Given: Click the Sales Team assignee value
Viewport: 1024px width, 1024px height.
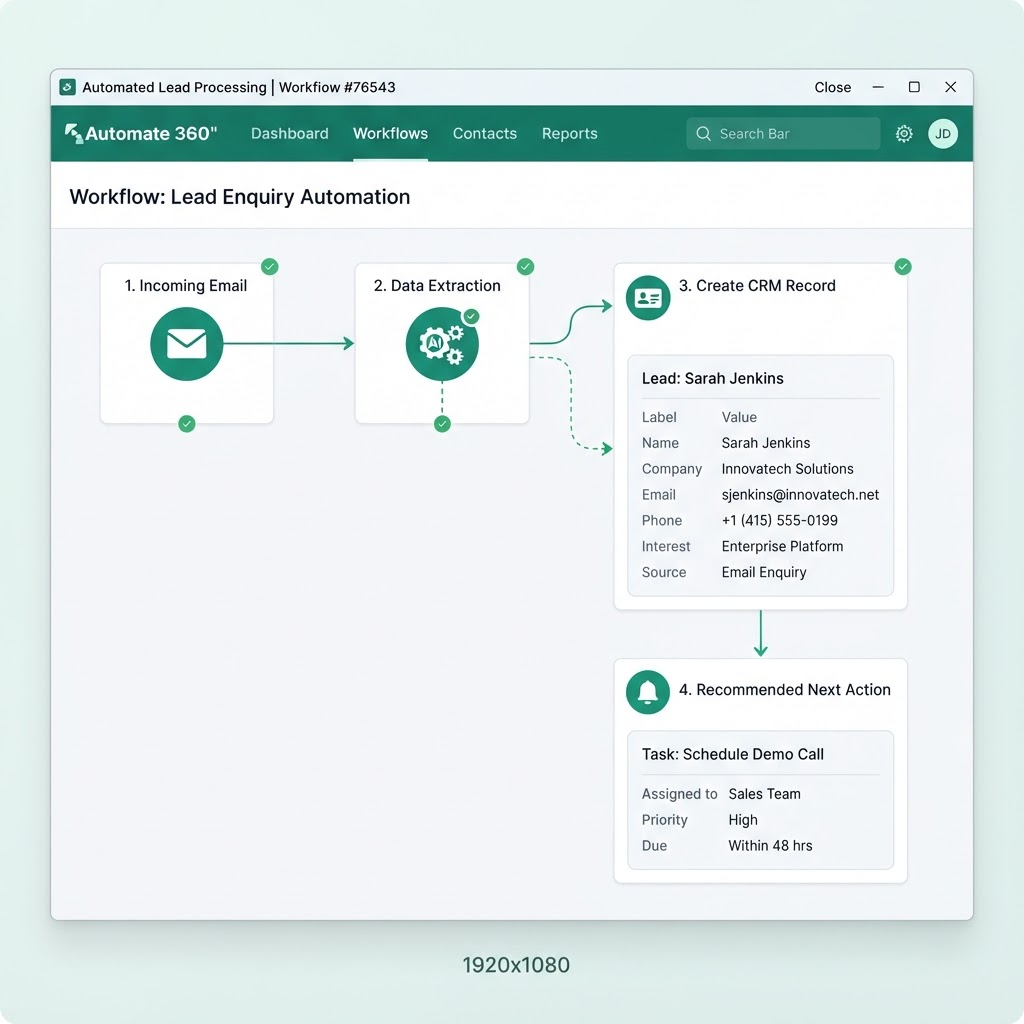Looking at the screenshot, I should coord(764,794).
